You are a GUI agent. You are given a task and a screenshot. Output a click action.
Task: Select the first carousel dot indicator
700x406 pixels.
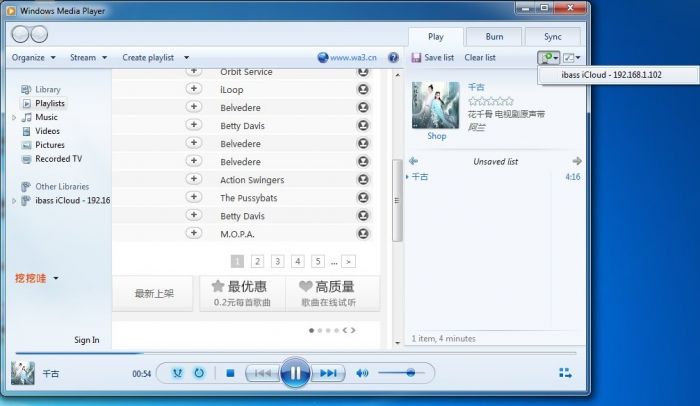[311, 331]
